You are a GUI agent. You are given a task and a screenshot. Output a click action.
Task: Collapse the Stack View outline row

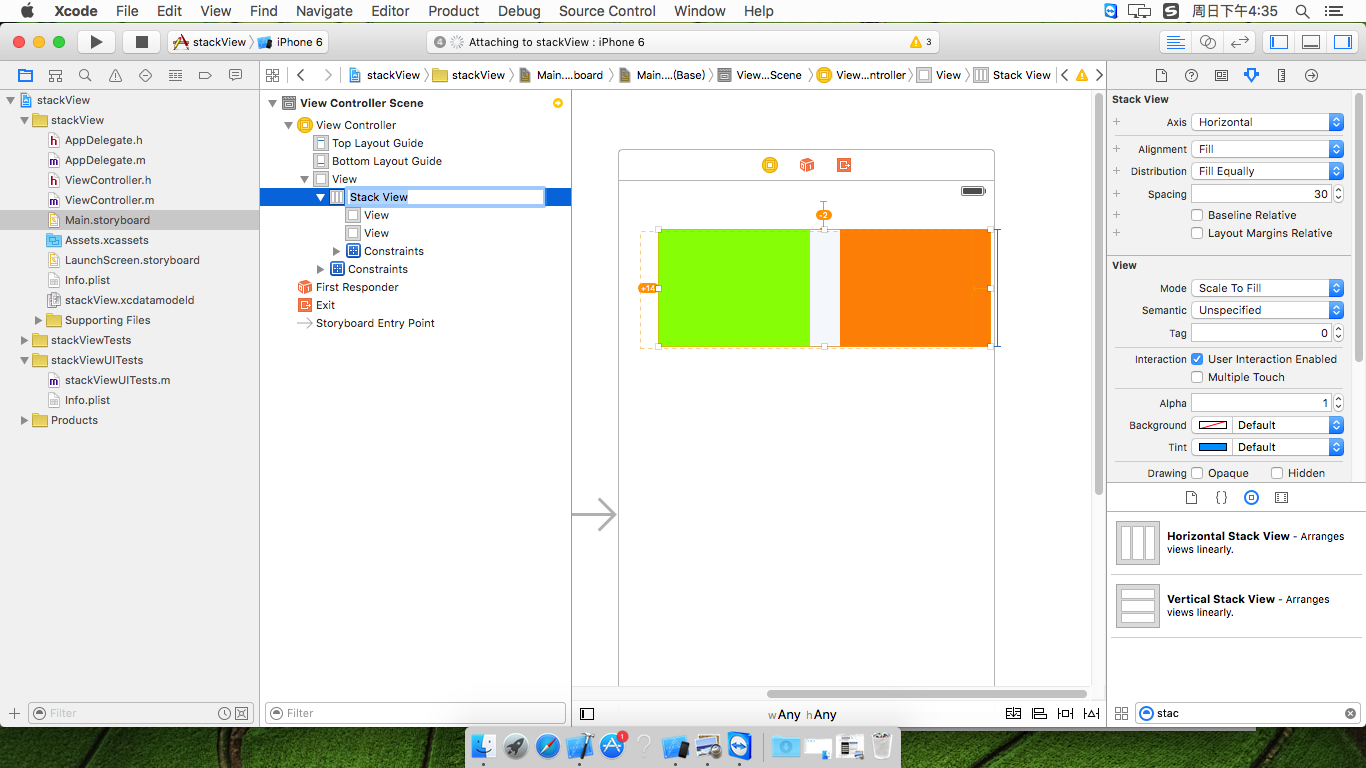pos(321,197)
